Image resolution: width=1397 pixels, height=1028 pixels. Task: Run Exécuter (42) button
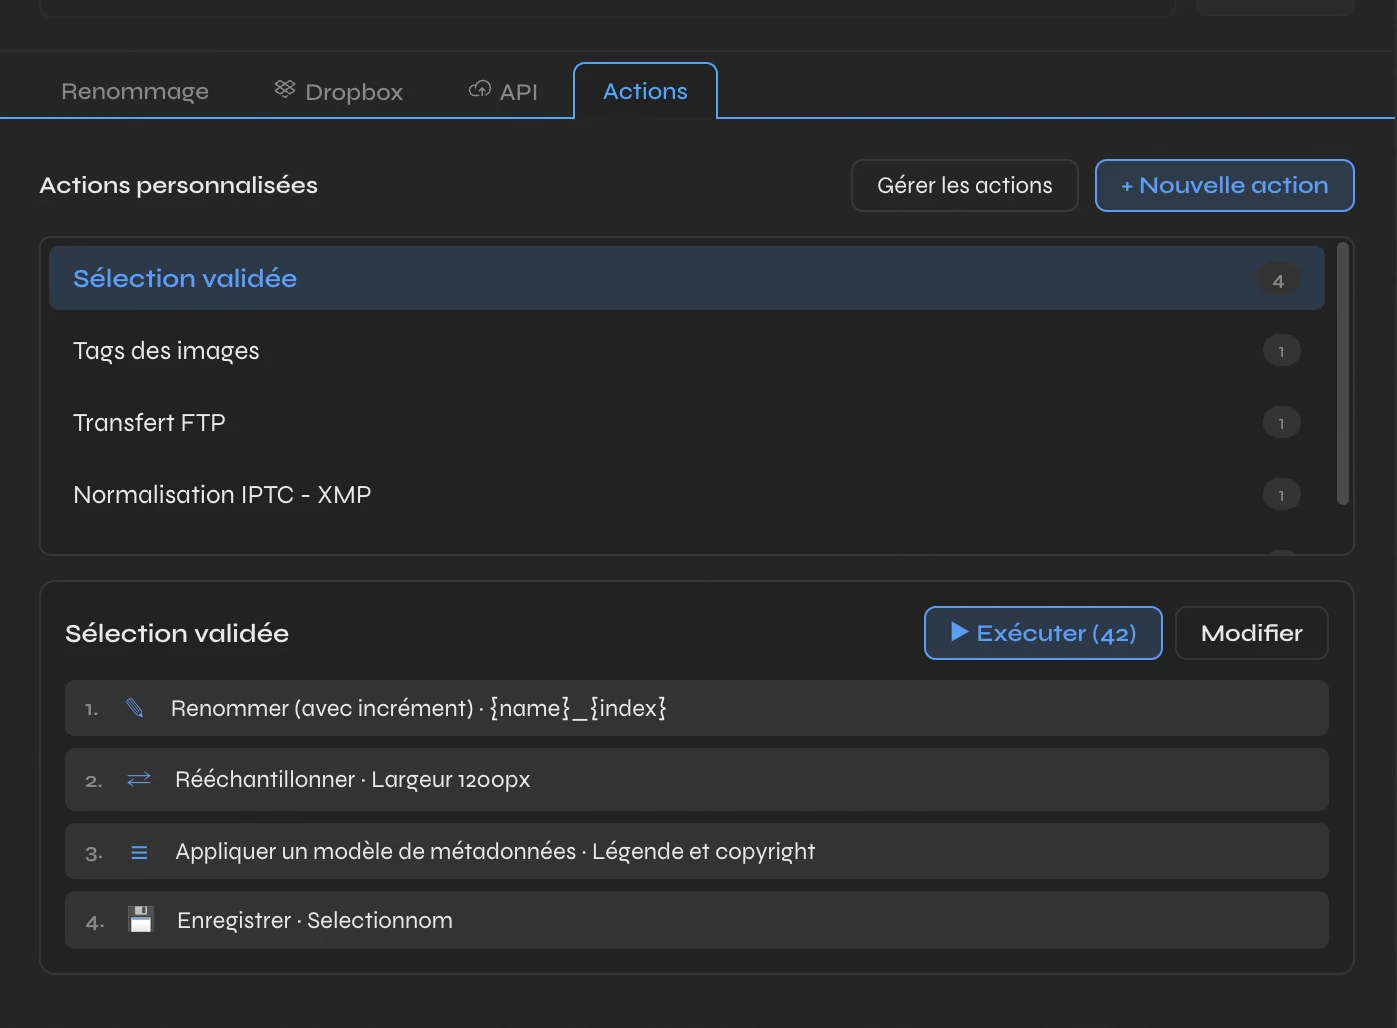(x=1043, y=633)
